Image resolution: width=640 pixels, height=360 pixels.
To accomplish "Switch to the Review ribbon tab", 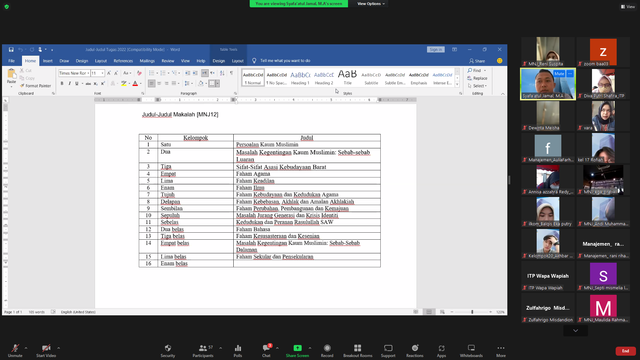I will (168, 61).
